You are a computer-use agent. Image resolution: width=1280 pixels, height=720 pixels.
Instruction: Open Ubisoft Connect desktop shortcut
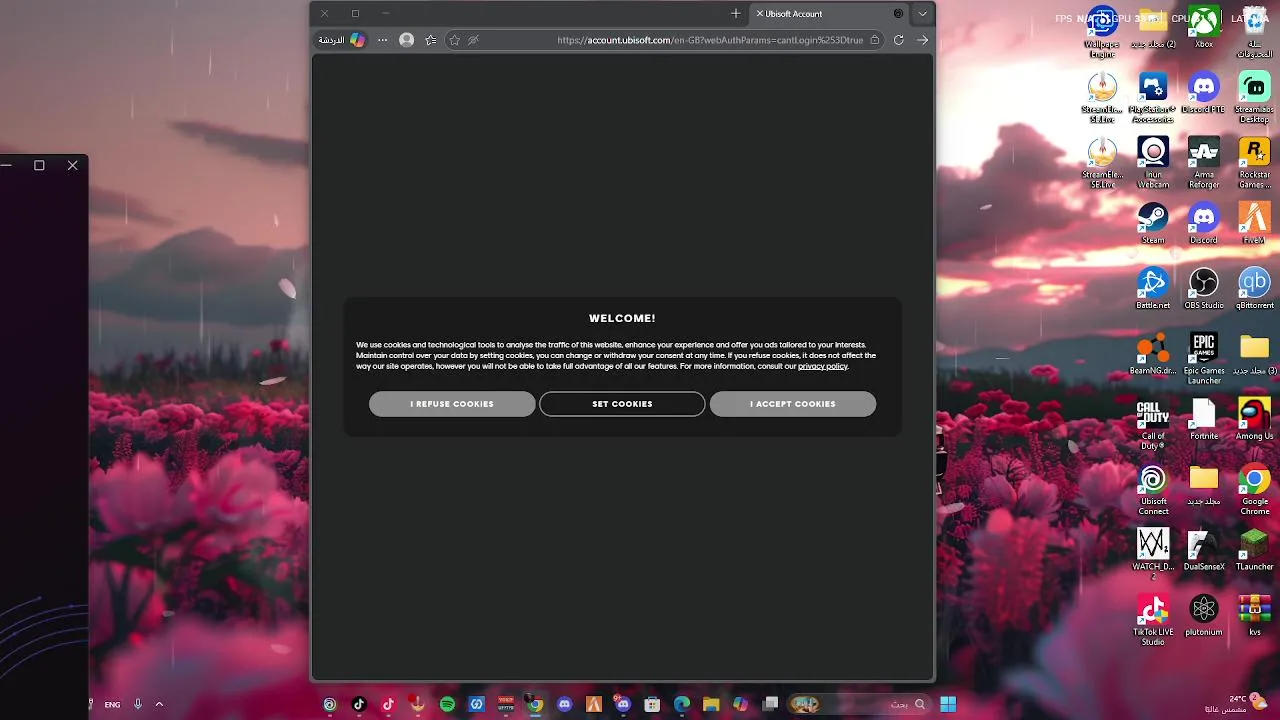click(x=1153, y=490)
